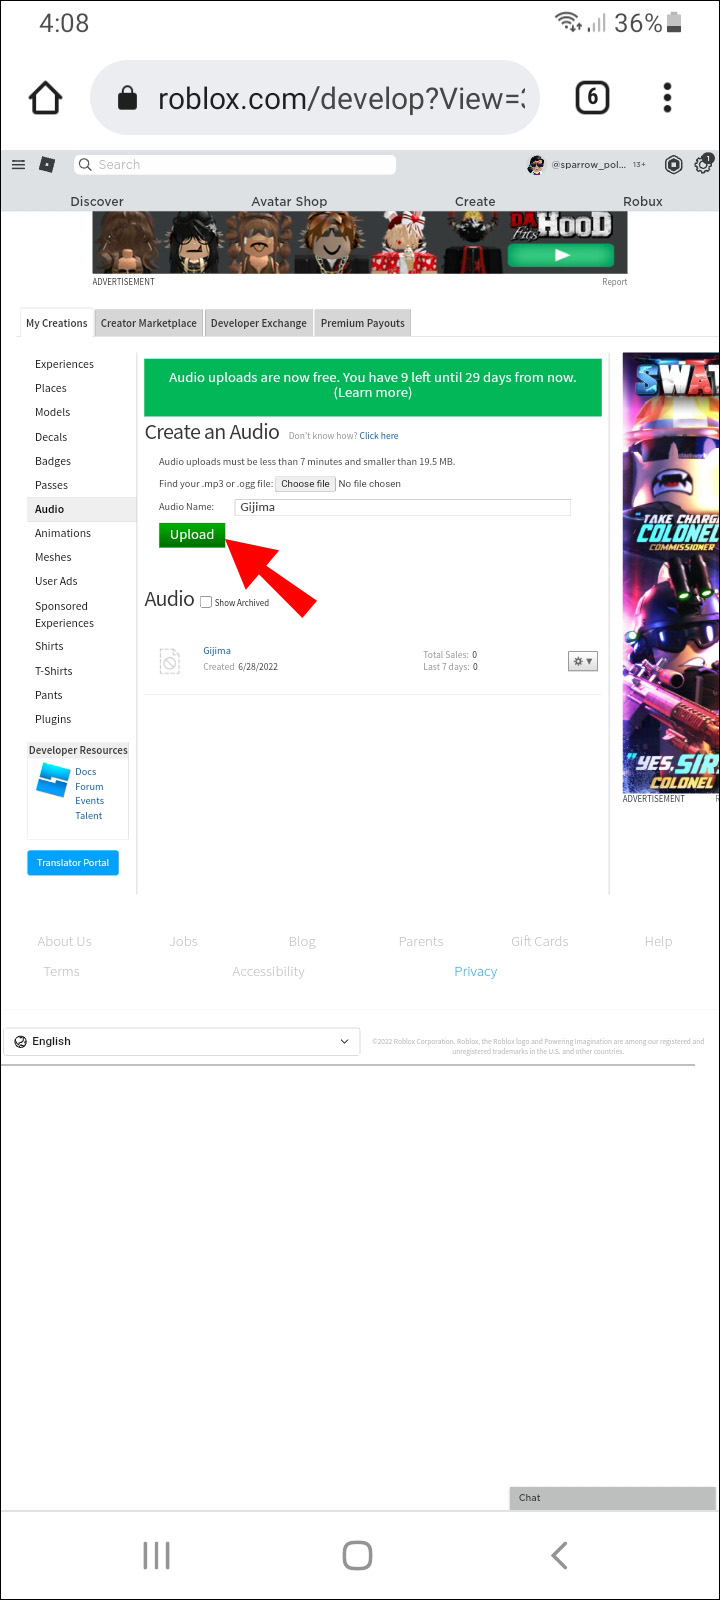
Task: Open Meshes in the sidebar
Action: point(53,557)
